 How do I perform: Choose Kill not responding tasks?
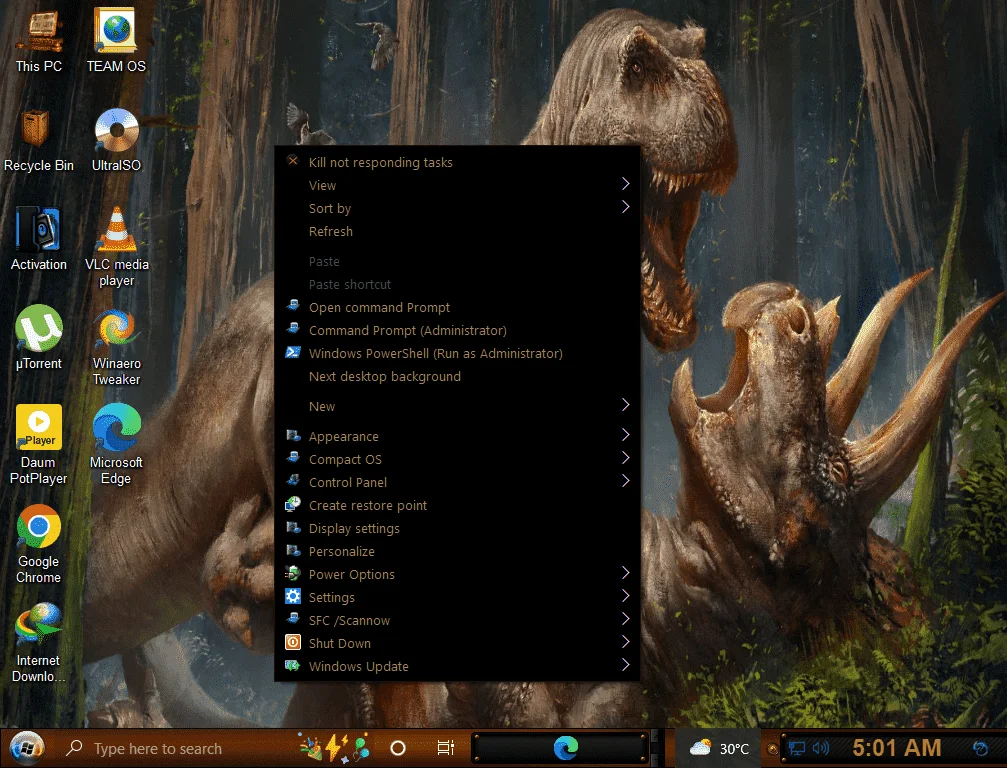pos(457,162)
